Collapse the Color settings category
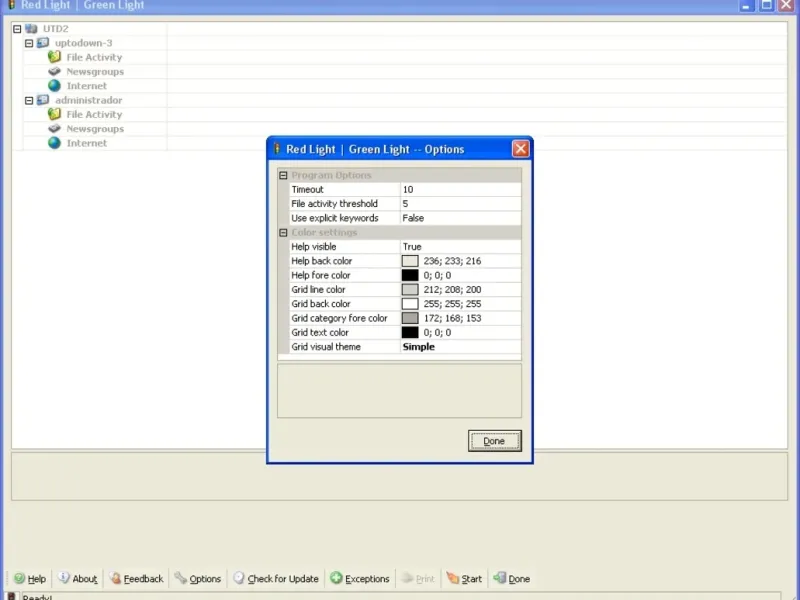 (283, 232)
